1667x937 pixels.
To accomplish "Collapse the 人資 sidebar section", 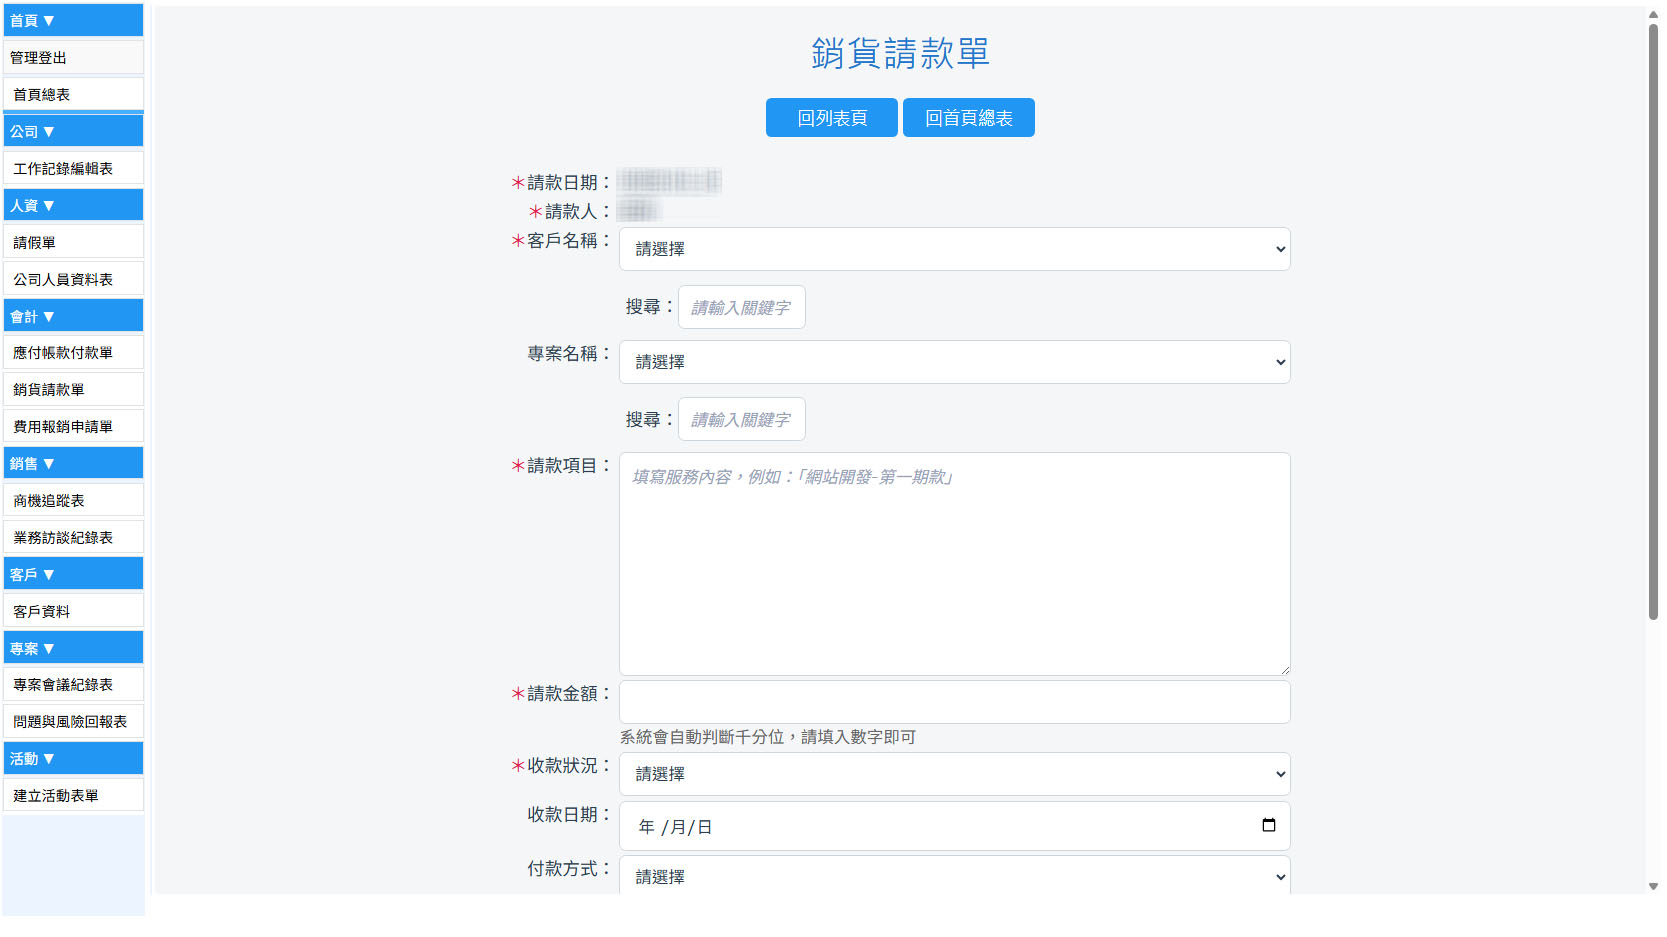I will pyautogui.click(x=73, y=205).
